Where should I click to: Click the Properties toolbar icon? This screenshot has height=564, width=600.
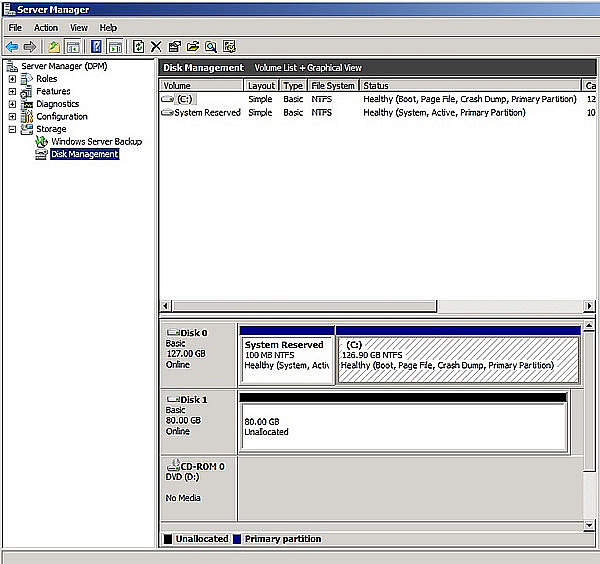[x=174, y=46]
